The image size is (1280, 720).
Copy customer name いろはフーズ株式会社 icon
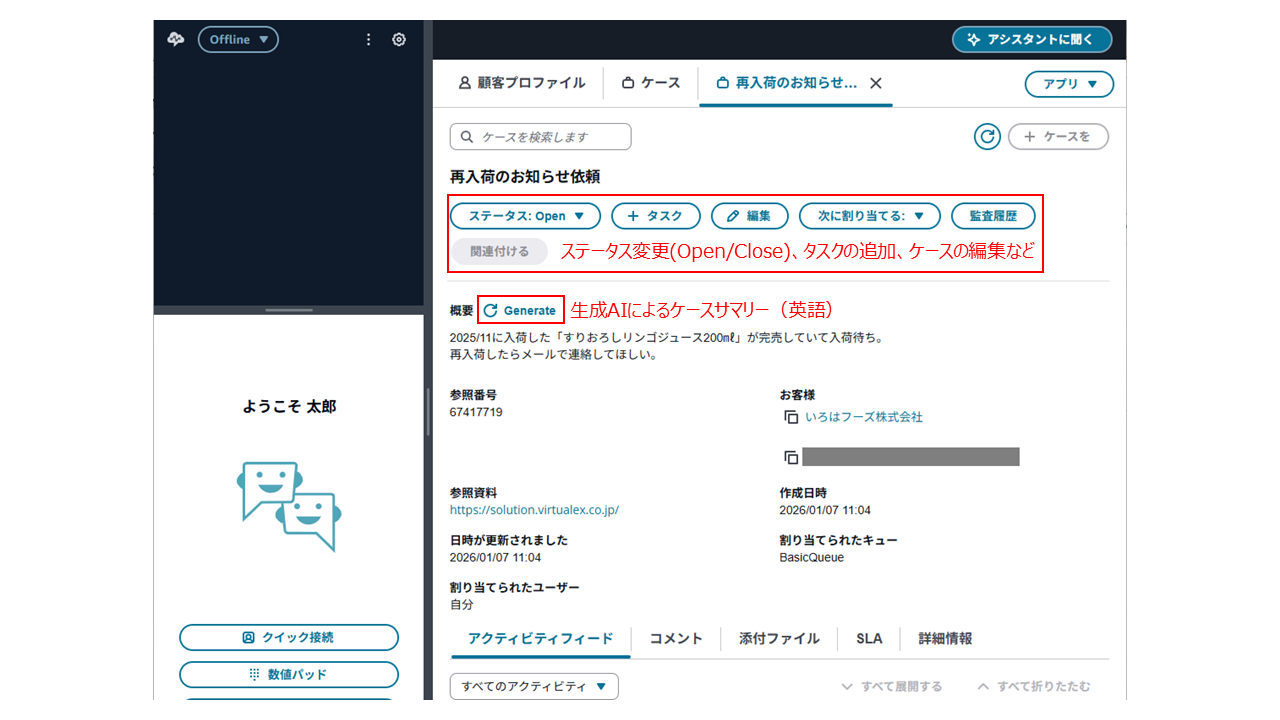point(791,417)
